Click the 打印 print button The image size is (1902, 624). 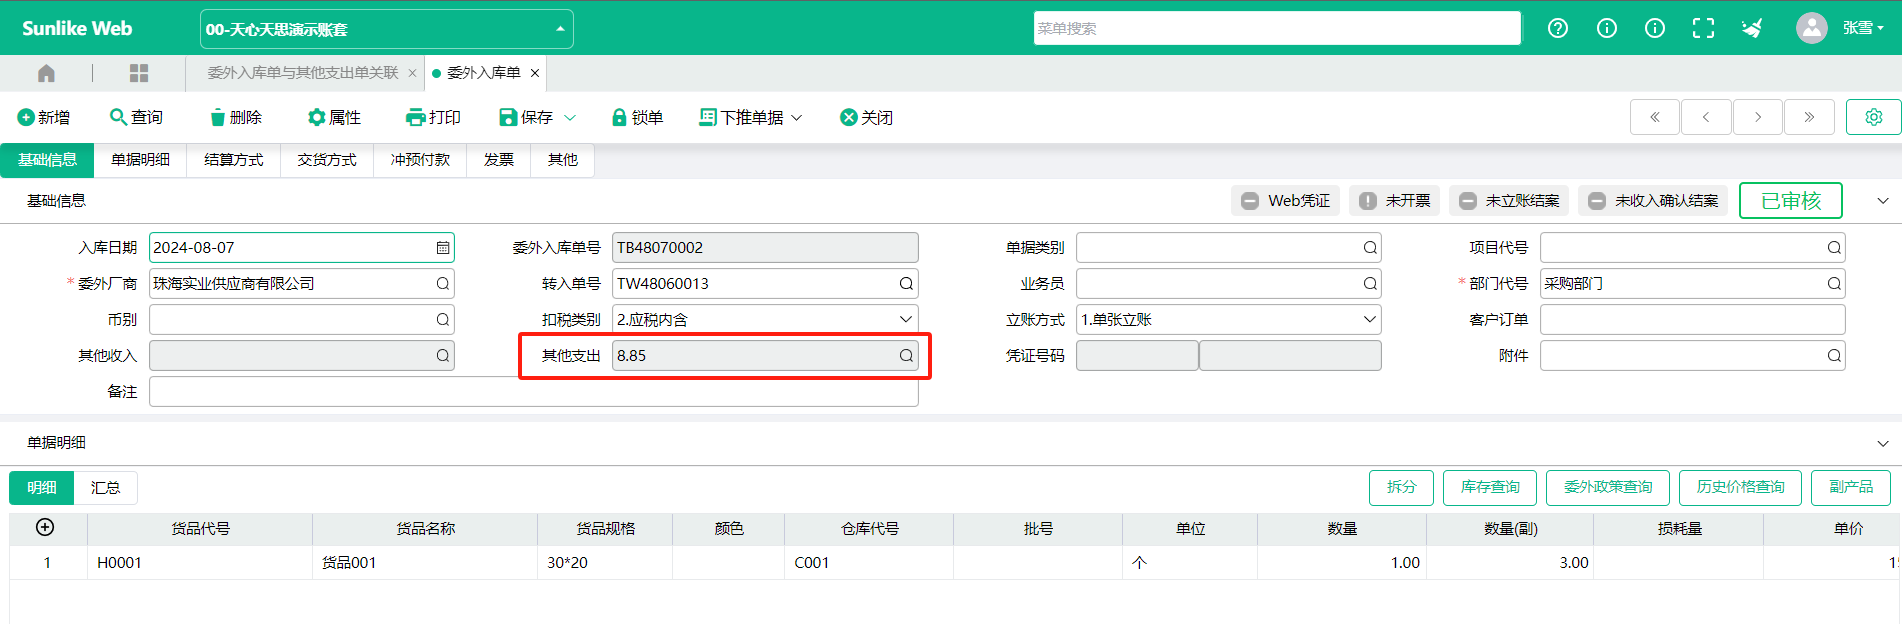[x=433, y=117]
